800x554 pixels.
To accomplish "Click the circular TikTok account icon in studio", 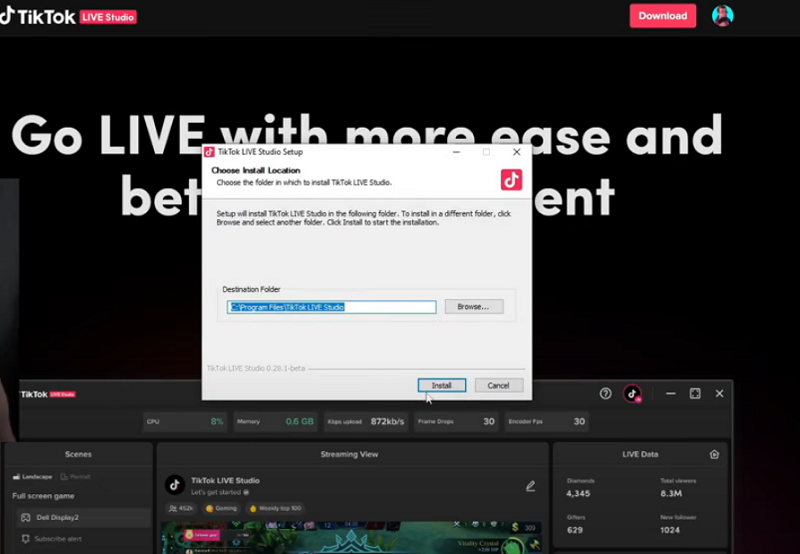I will pyautogui.click(x=632, y=393).
